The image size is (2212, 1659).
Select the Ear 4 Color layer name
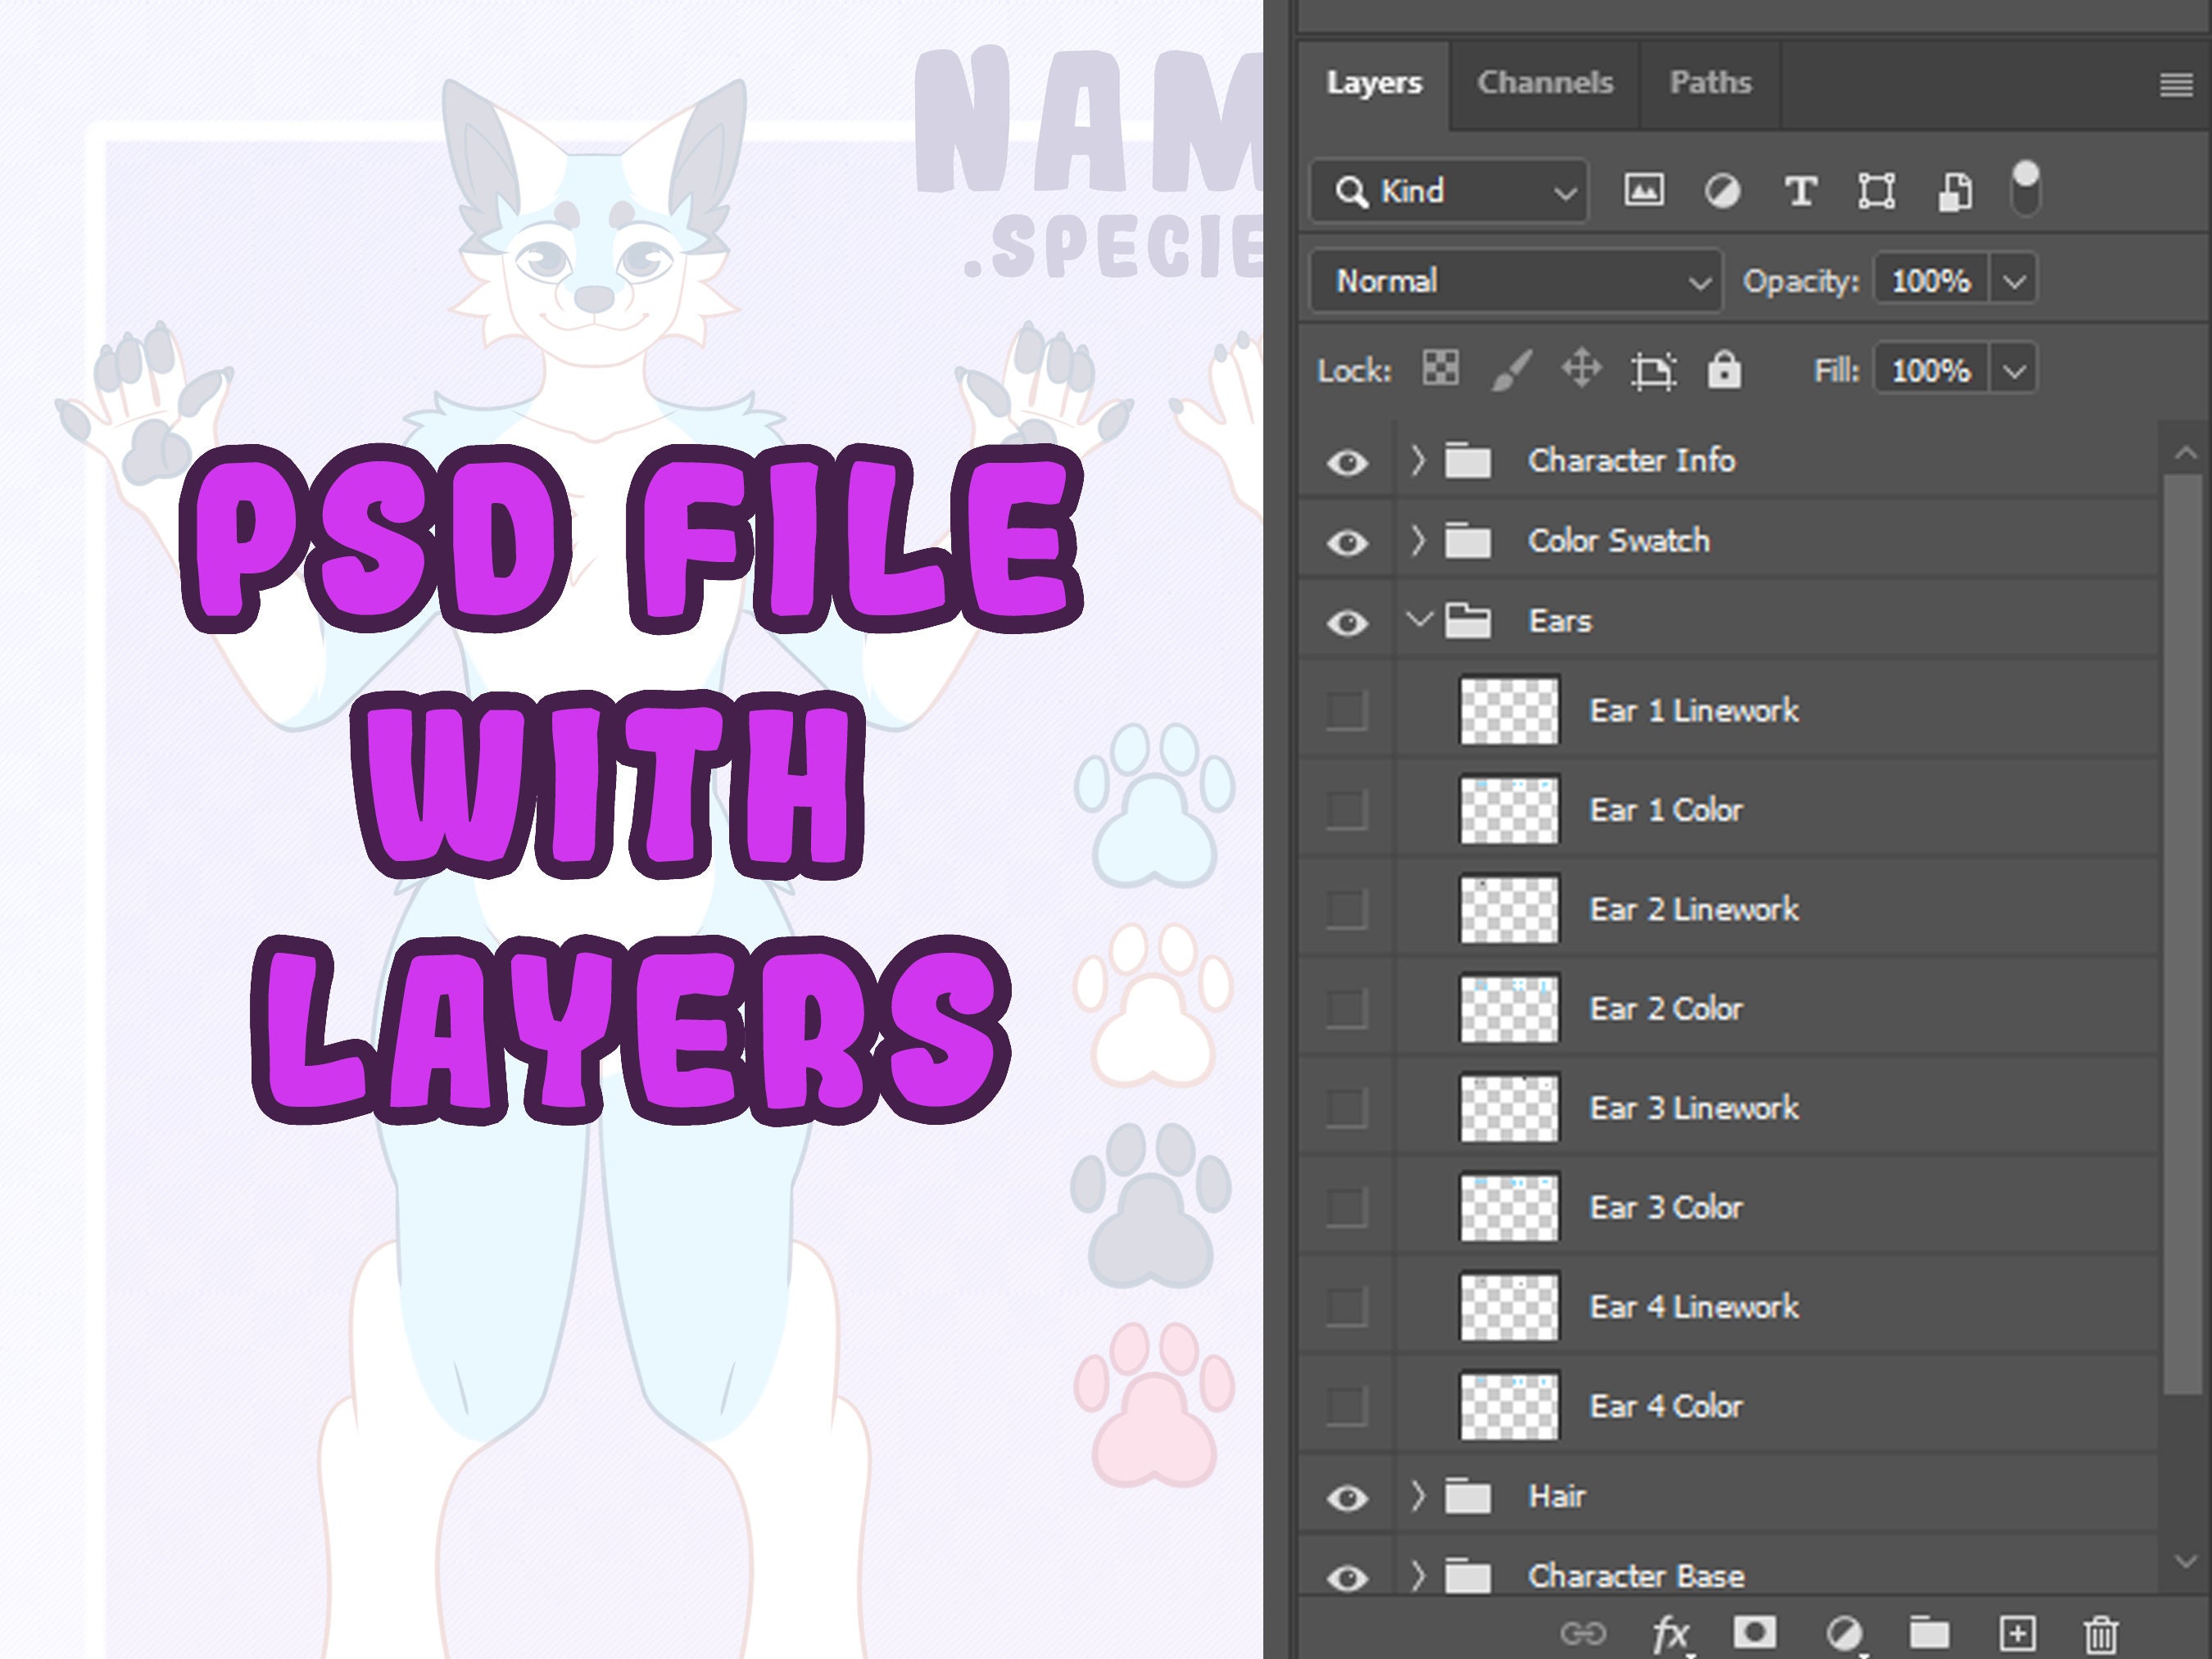tap(1666, 1406)
